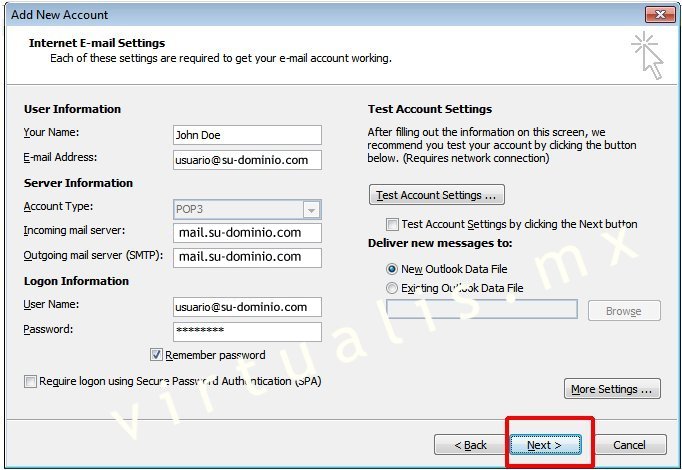The image size is (682, 470).
Task: Open More Settings
Action: click(x=612, y=389)
